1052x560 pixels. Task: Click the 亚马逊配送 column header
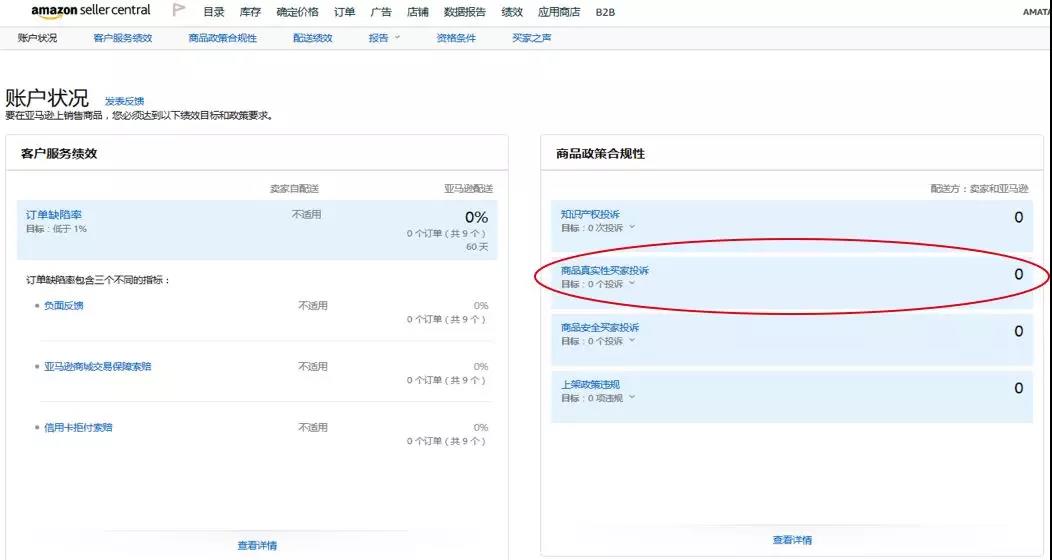tap(468, 189)
